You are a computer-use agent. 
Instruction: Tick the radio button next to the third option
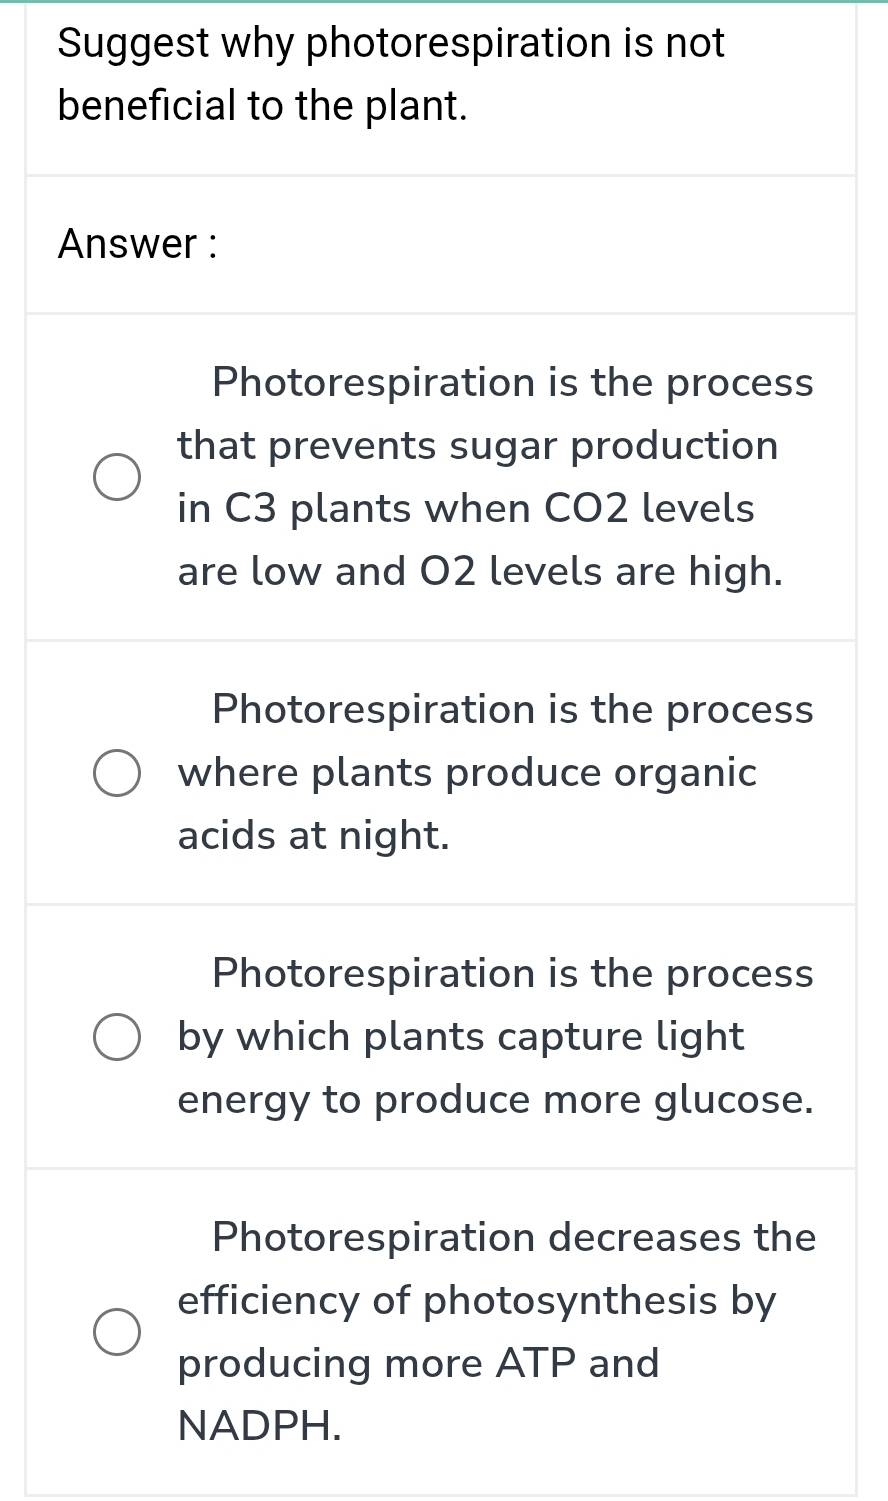click(117, 1036)
